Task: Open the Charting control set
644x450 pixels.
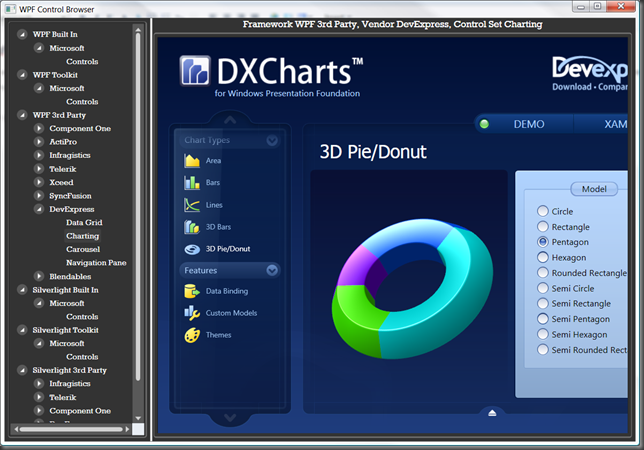Action: click(x=83, y=236)
